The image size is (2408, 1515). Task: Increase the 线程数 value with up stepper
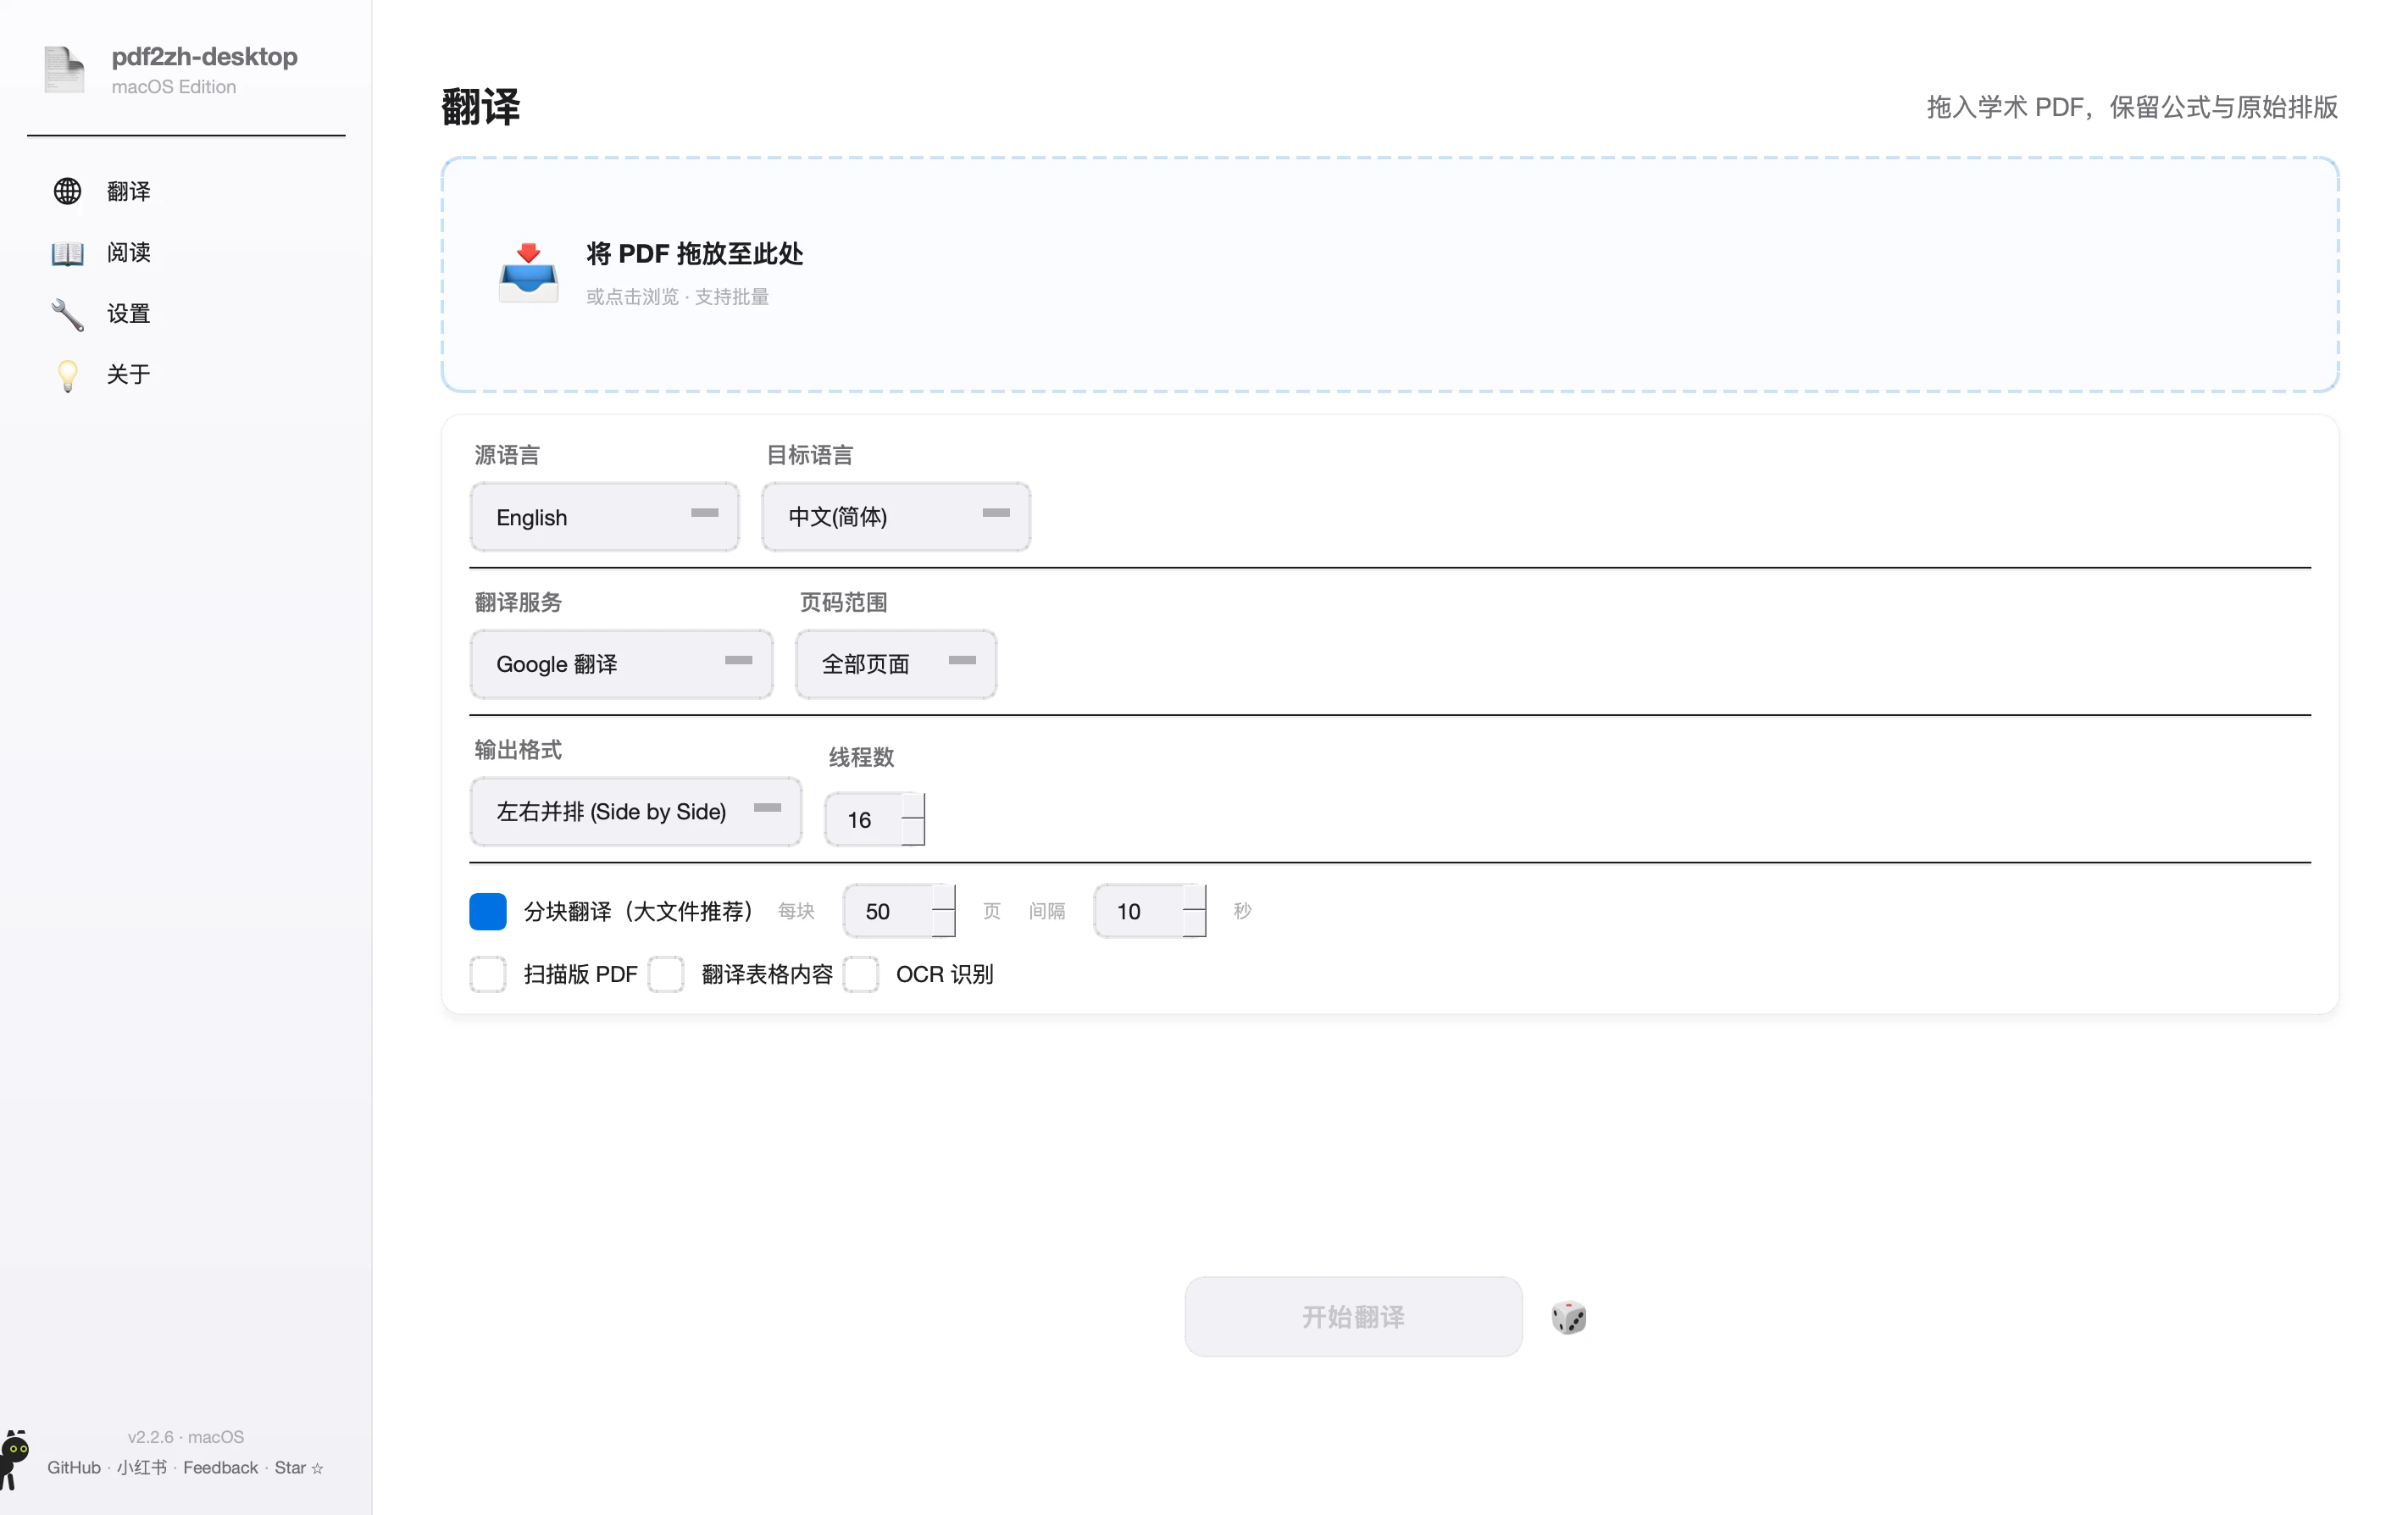913,806
